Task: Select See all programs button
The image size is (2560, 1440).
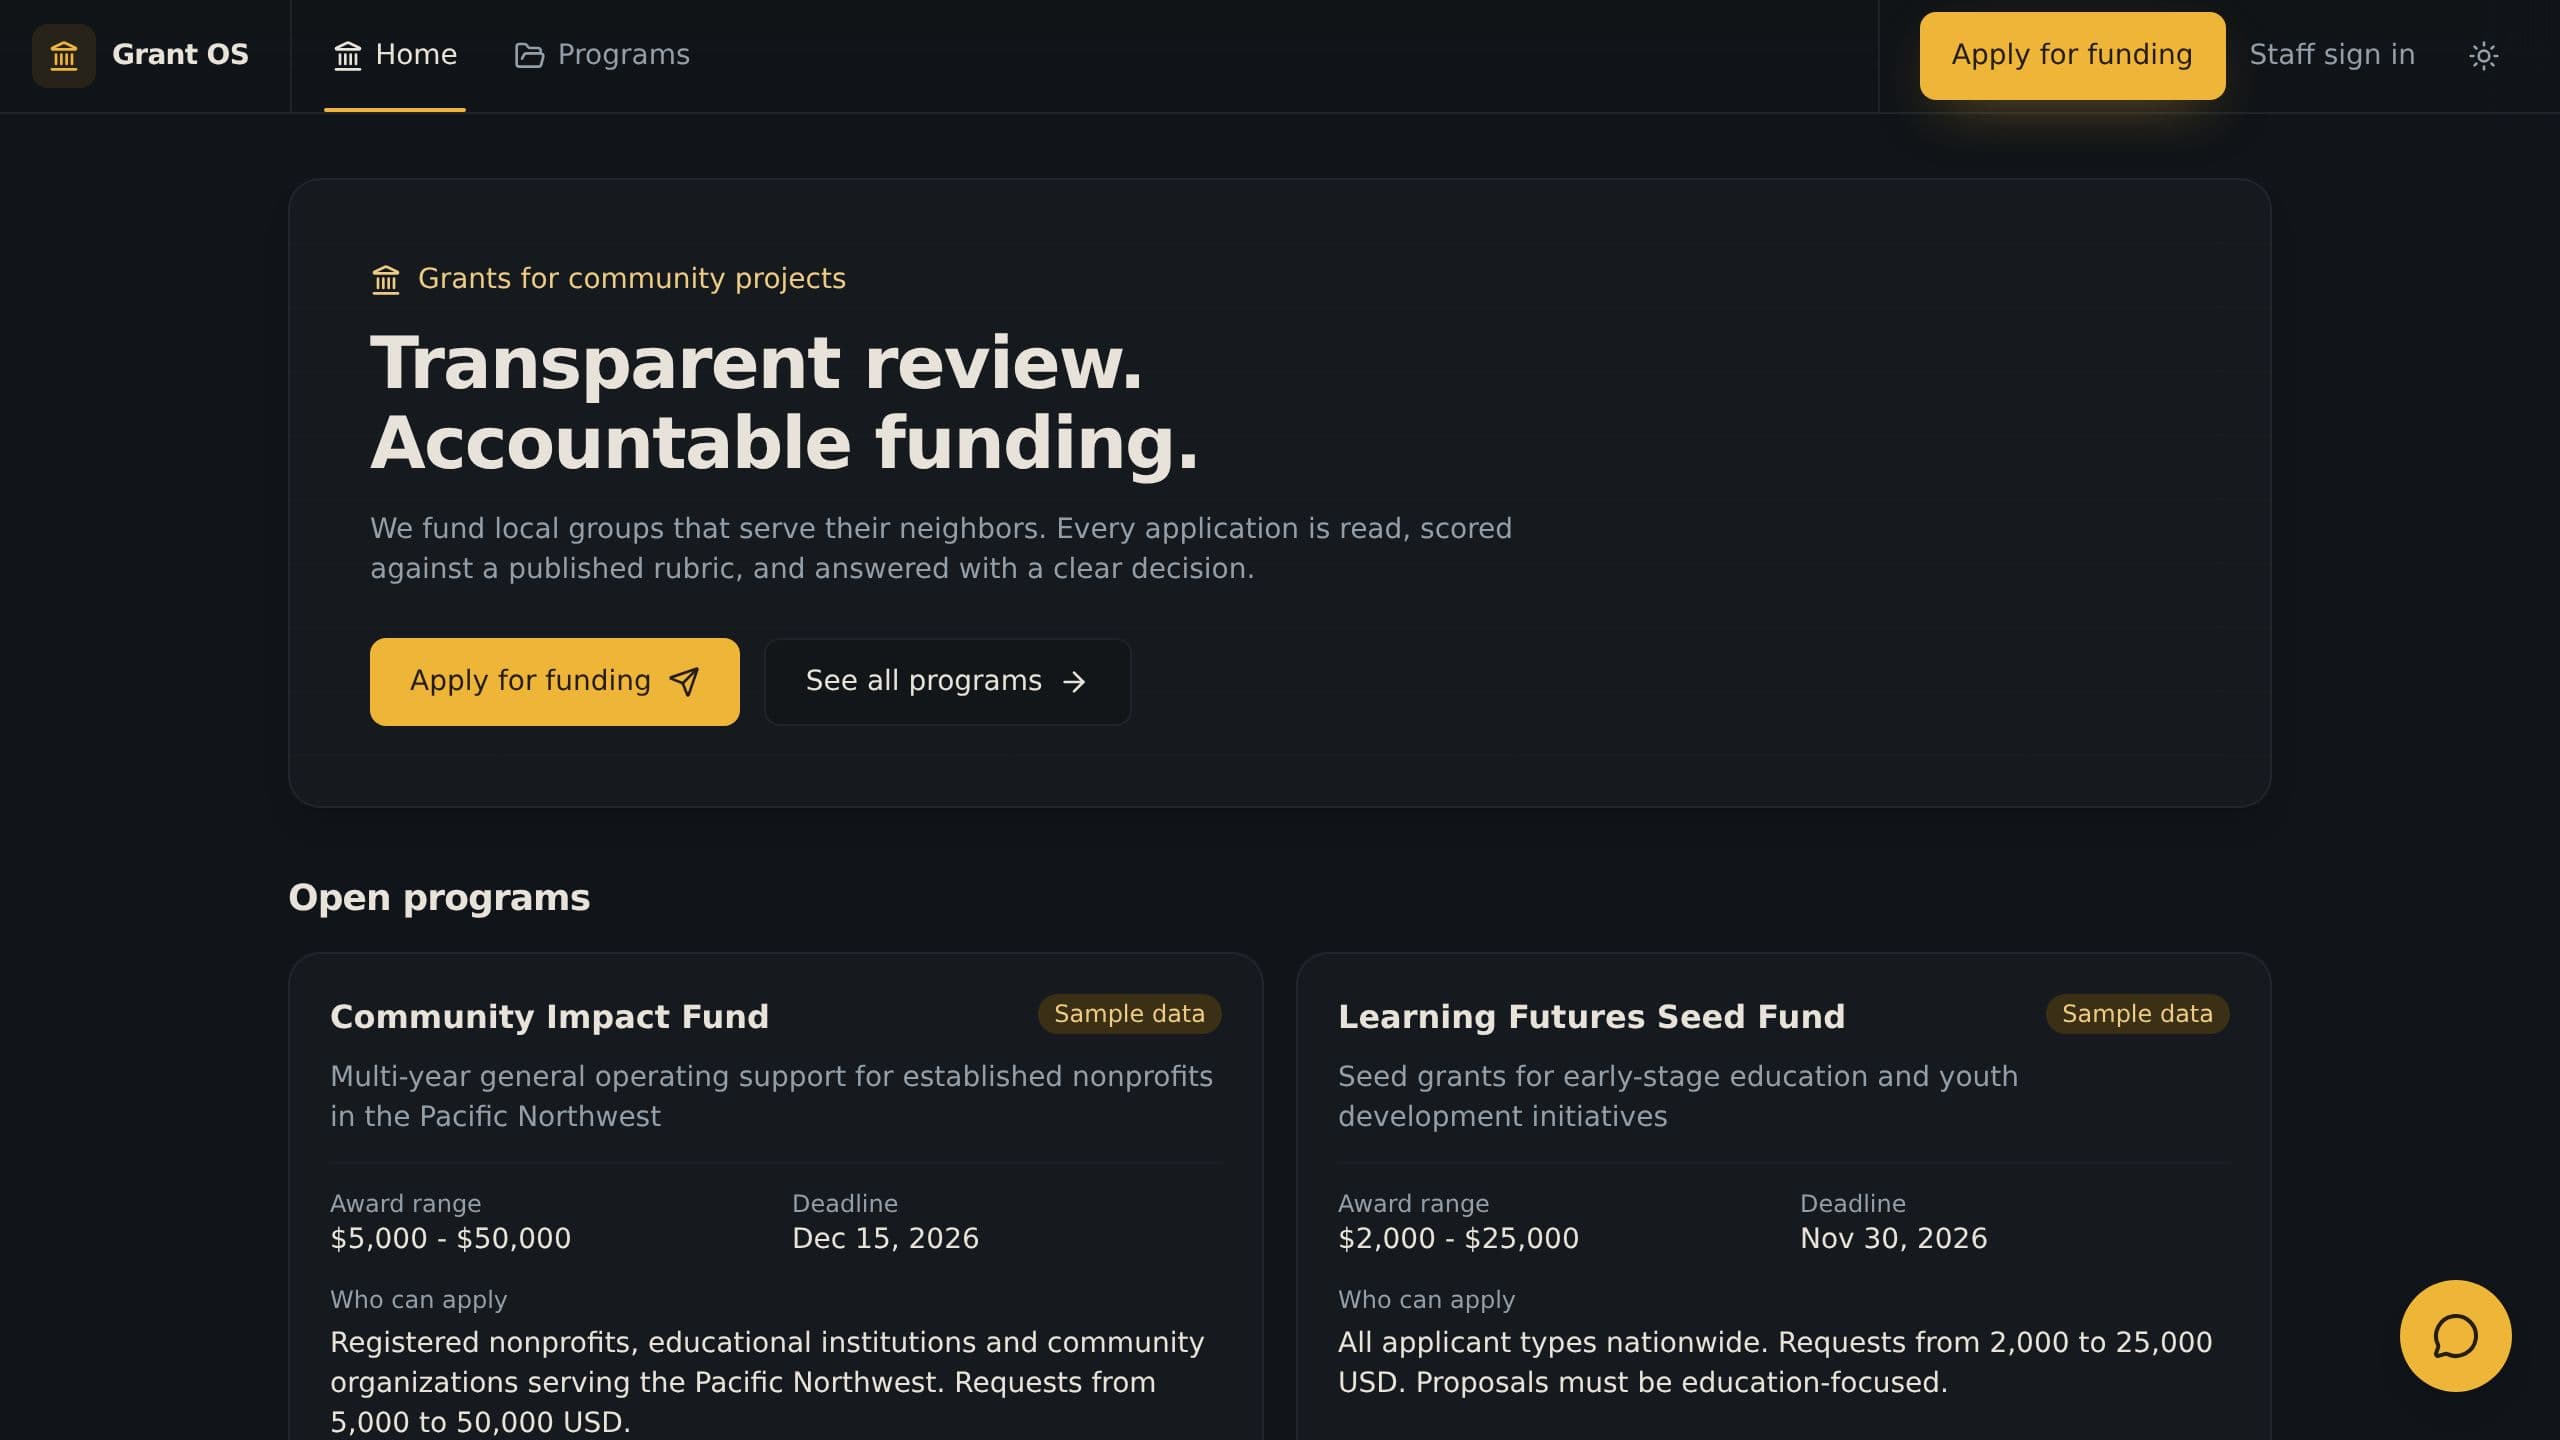Action: point(948,682)
